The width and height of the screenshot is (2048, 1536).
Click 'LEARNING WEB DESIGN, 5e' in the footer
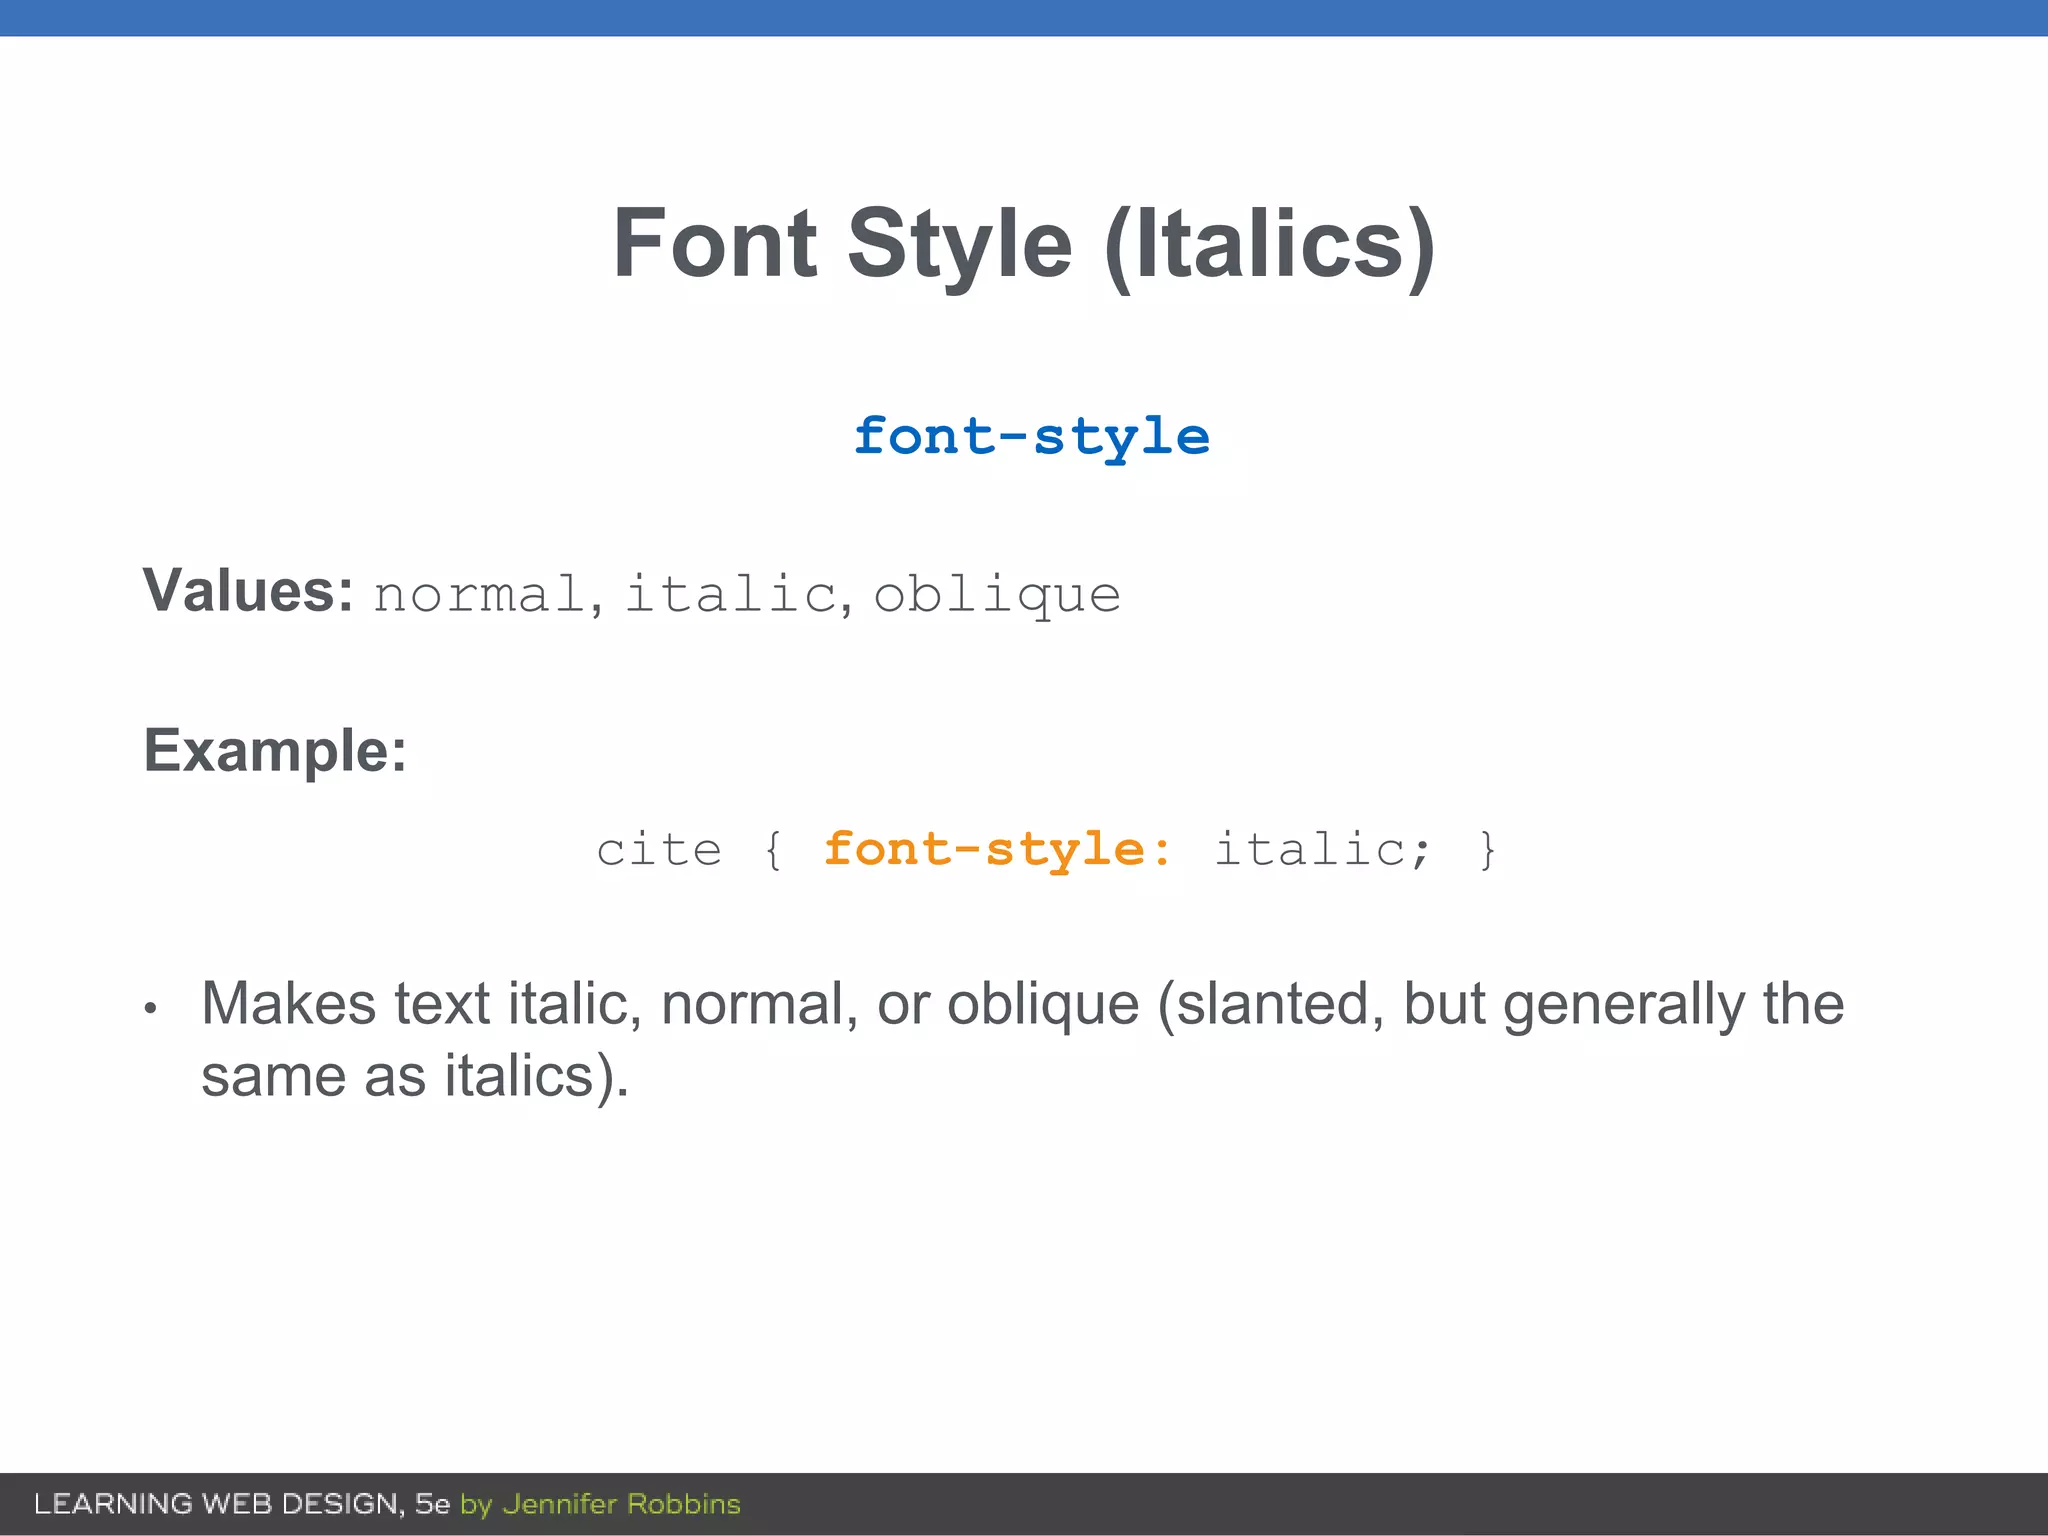click(x=242, y=1504)
